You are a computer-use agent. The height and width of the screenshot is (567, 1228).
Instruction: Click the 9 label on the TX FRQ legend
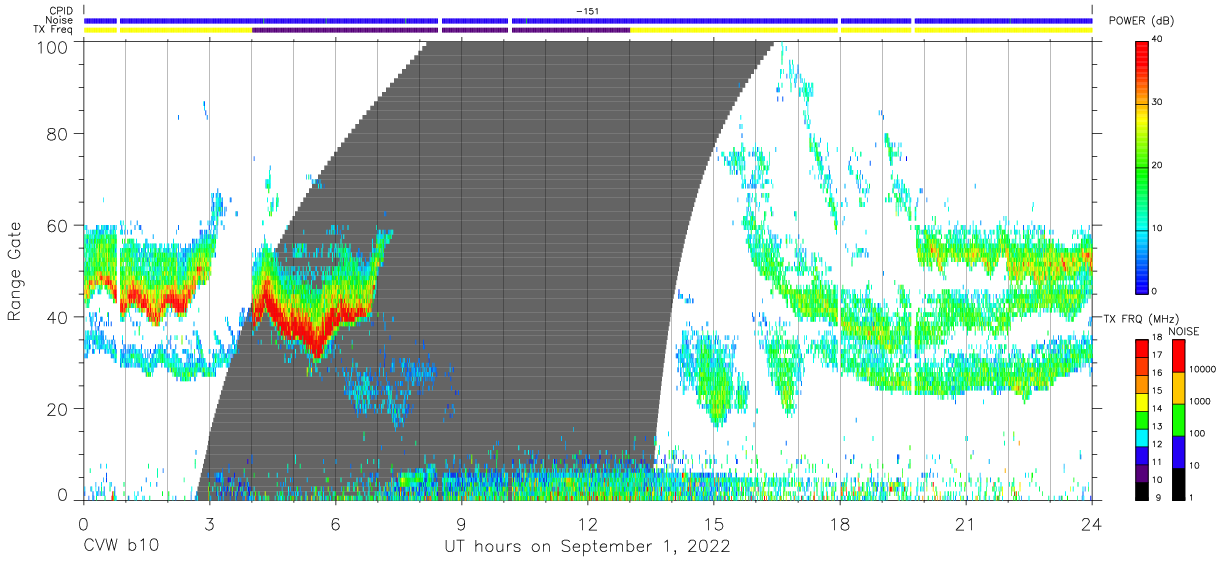(1159, 497)
